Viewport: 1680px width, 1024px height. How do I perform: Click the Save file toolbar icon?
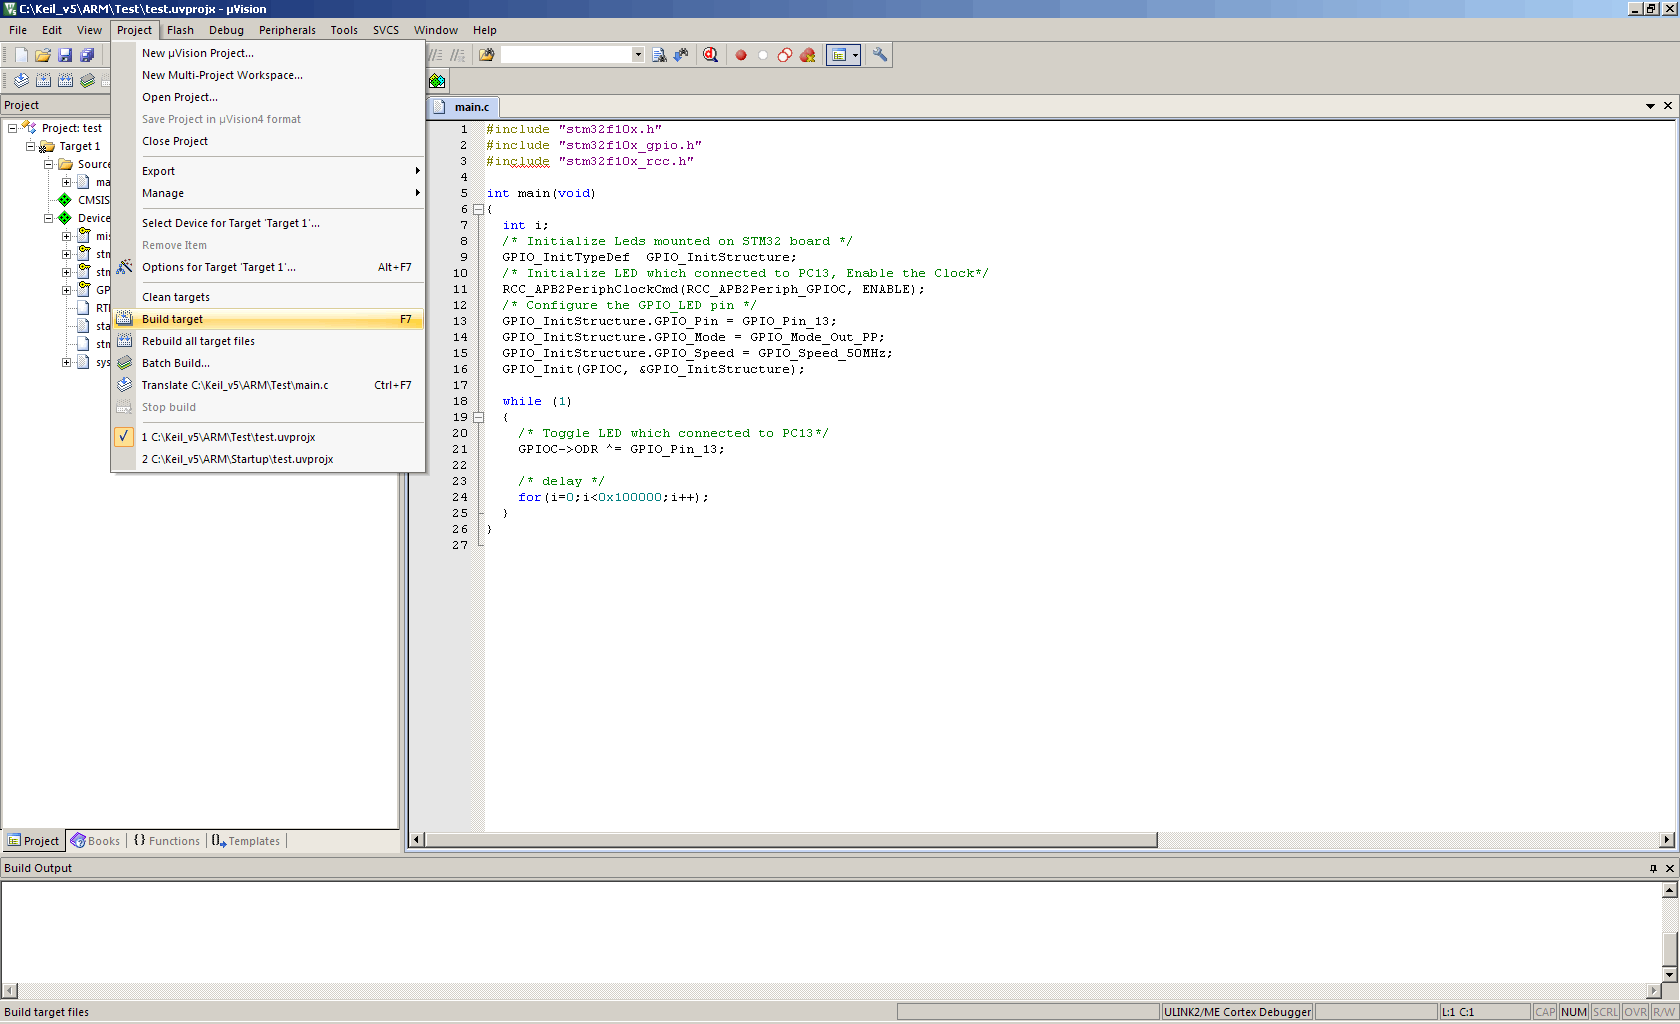coord(65,55)
